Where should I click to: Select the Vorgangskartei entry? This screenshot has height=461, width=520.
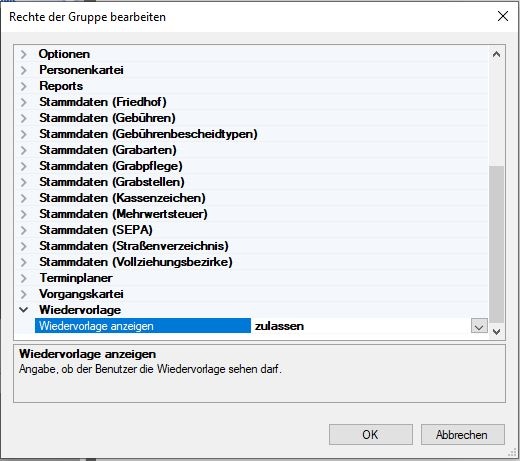click(81, 294)
